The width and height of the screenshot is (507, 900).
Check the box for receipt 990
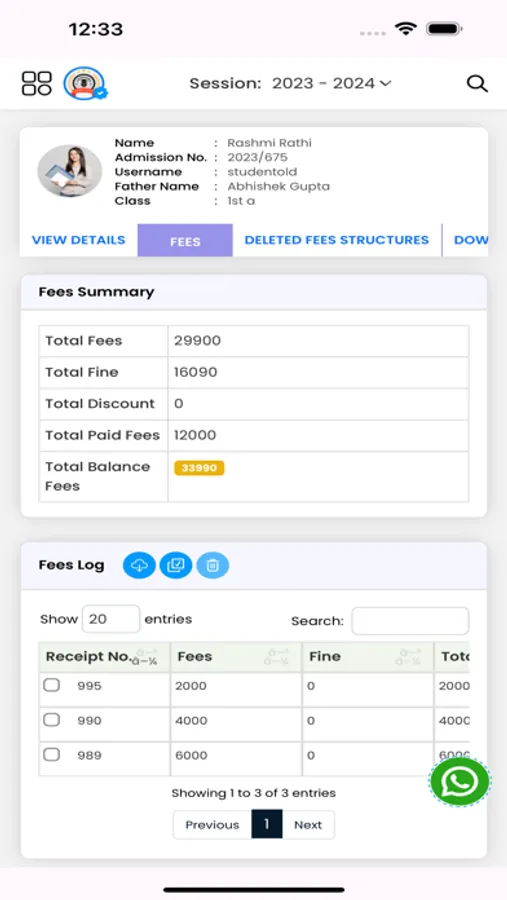pyautogui.click(x=52, y=720)
